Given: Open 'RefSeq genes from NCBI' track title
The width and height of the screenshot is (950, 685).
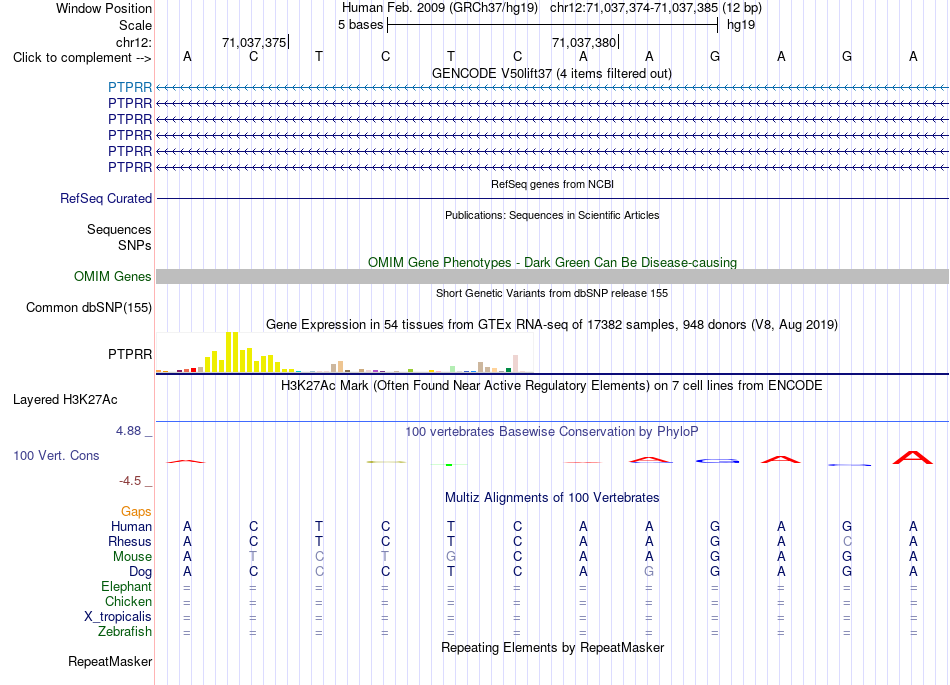Looking at the screenshot, I should tap(552, 184).
